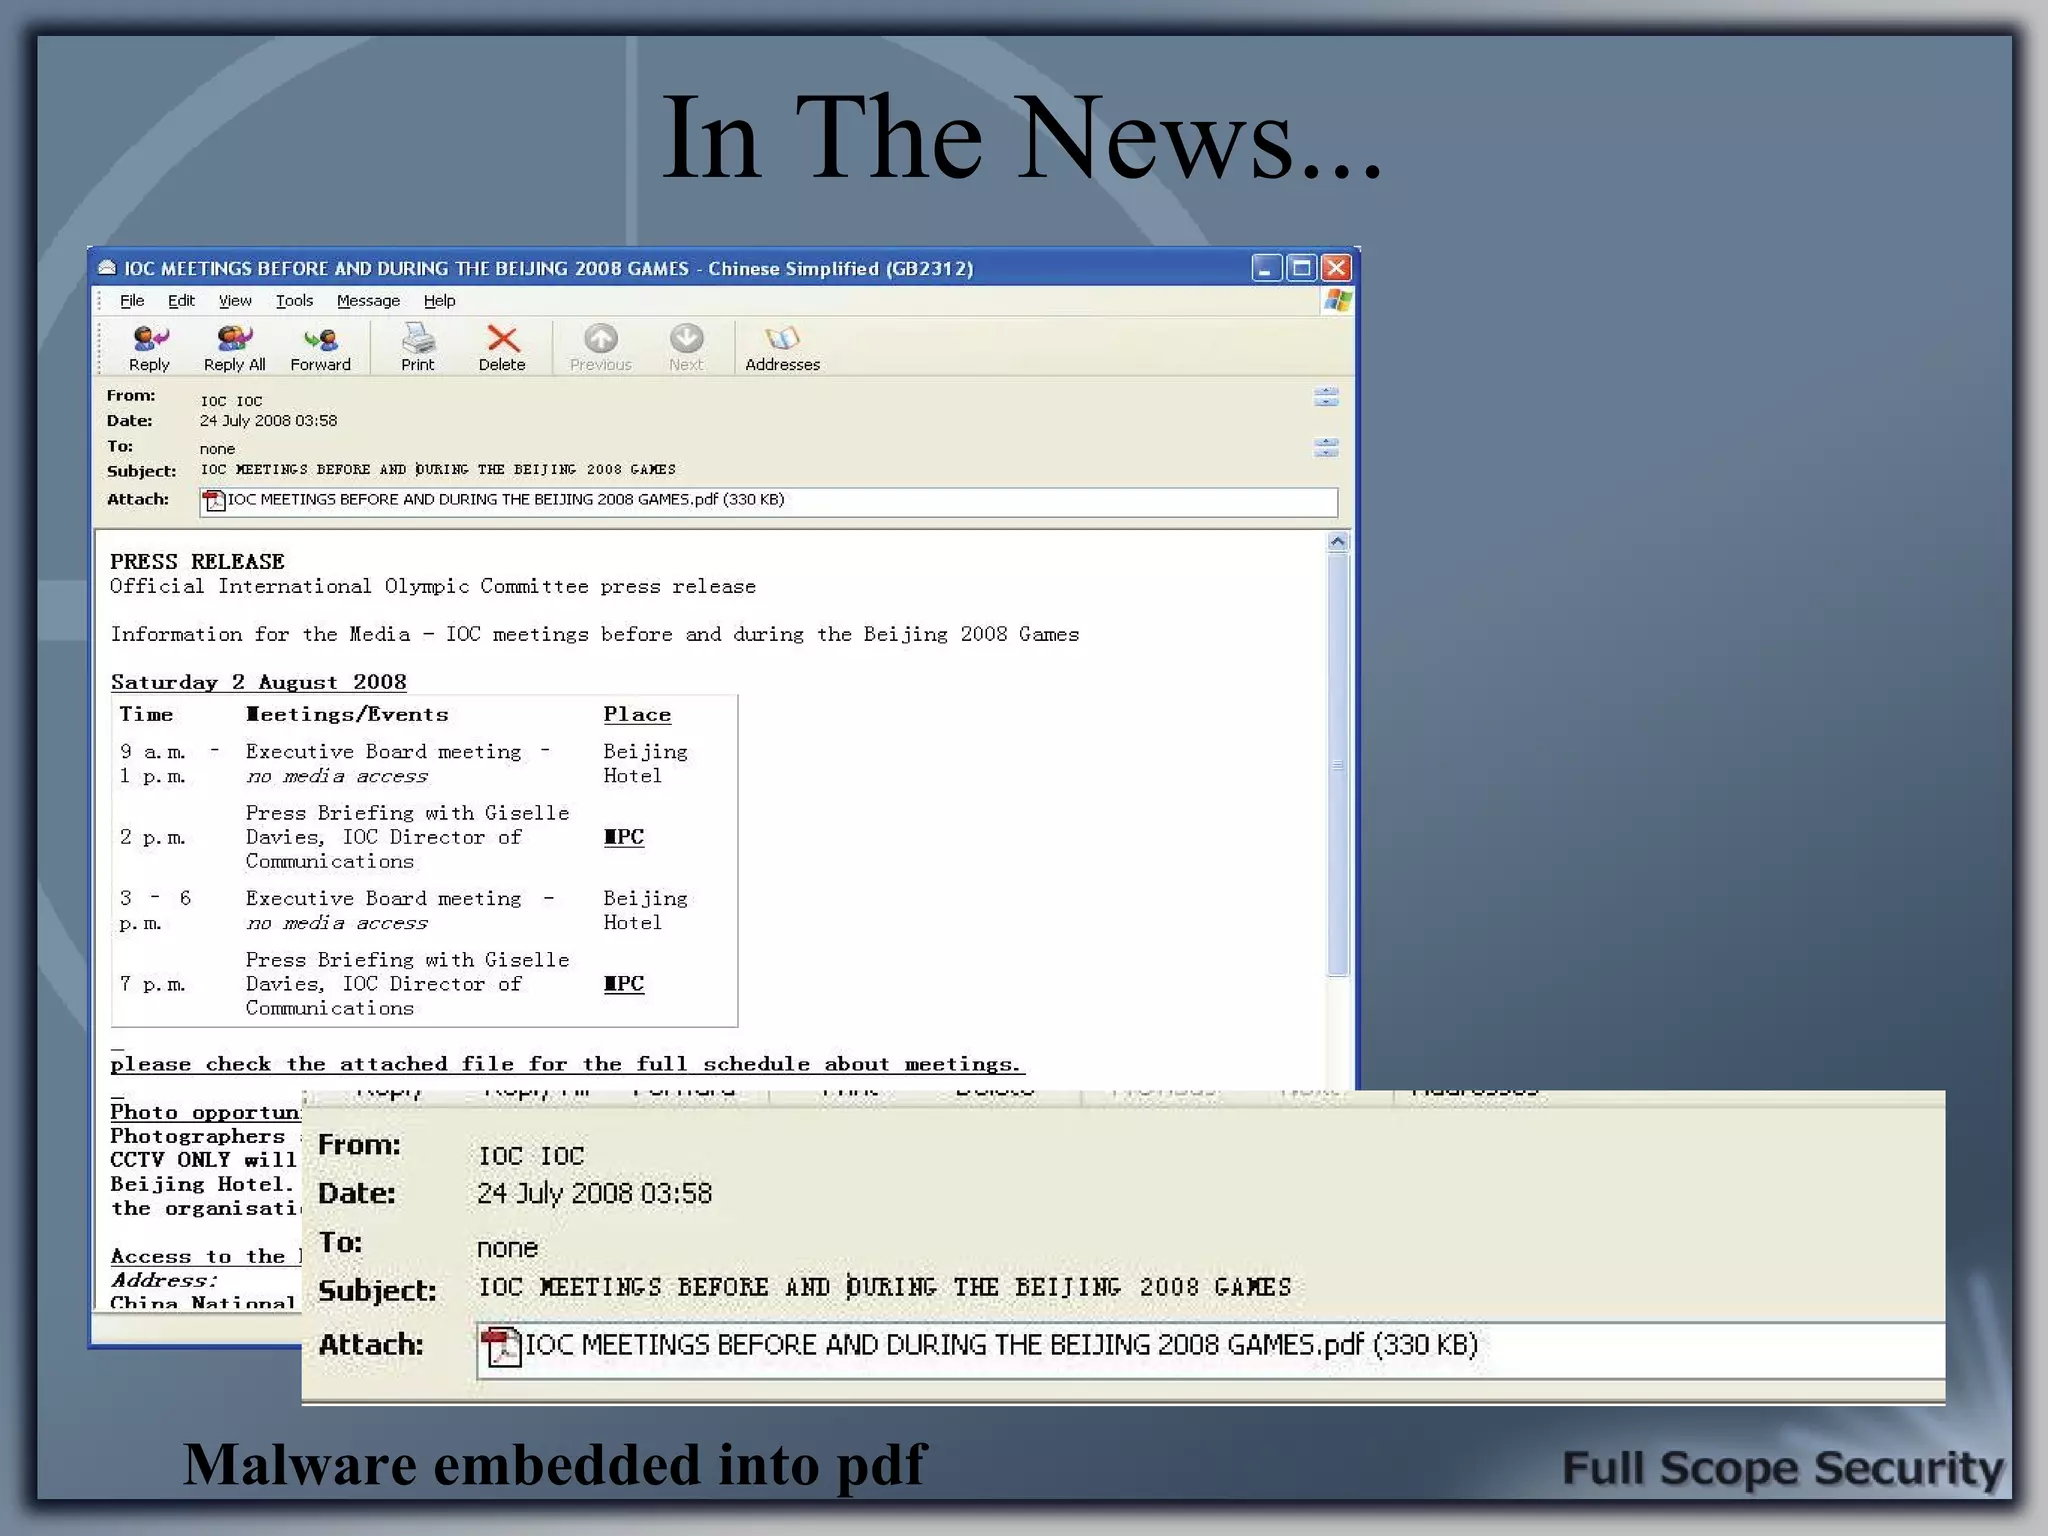
Task: Click the scrollbar up arrow
Action: click(1337, 542)
